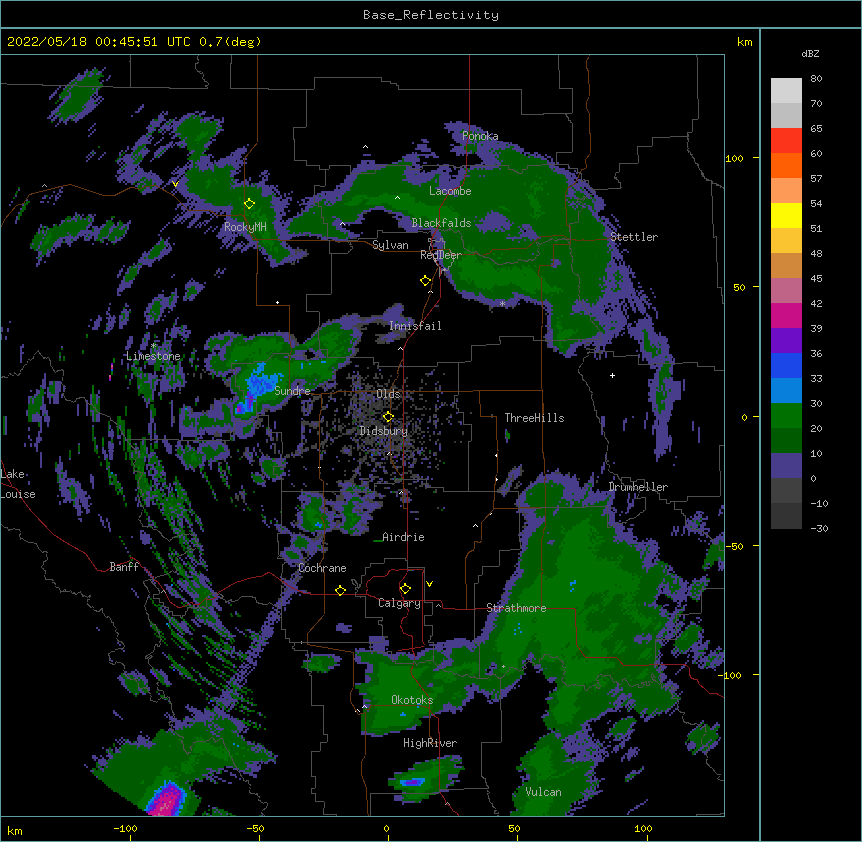The height and width of the screenshot is (842, 862).
Task: Click the white asterisk marker above Limestone
Action: (x=154, y=346)
